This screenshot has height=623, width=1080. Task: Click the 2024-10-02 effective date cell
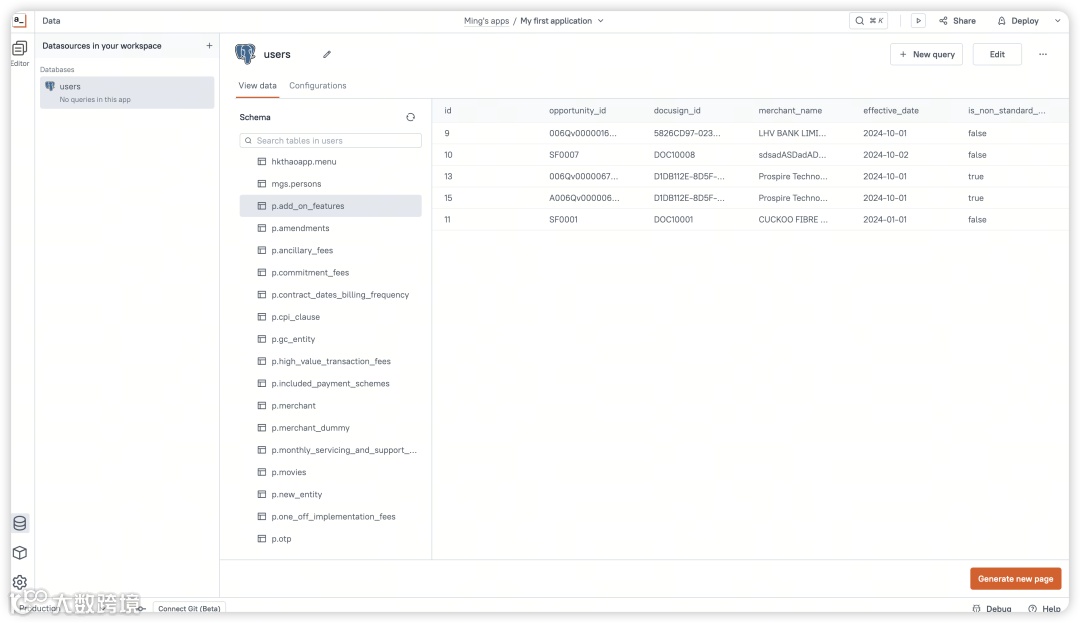pyautogui.click(x=886, y=155)
